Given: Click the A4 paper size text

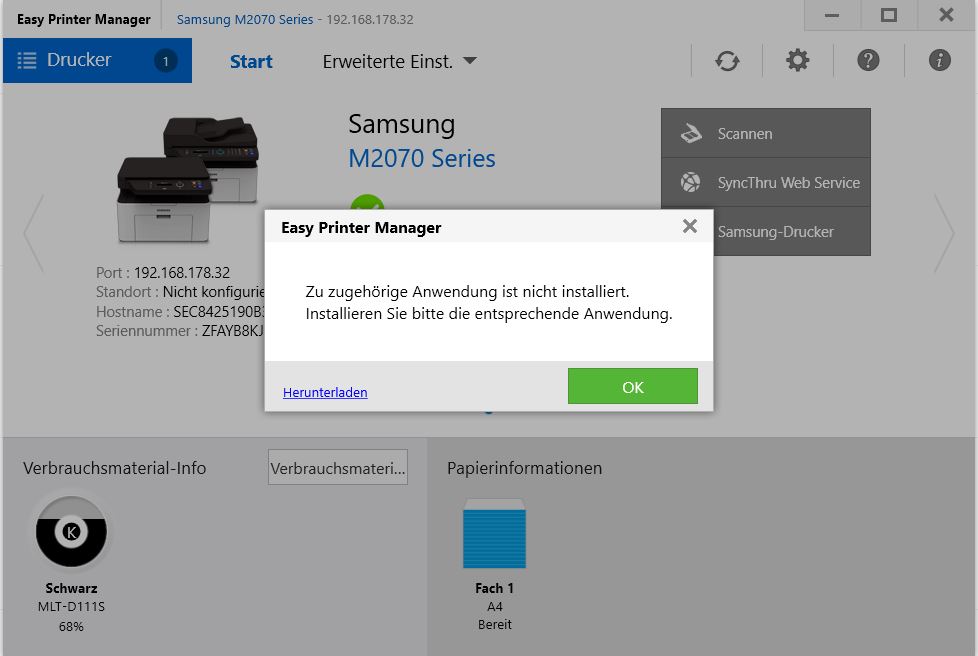Looking at the screenshot, I should tap(495, 606).
